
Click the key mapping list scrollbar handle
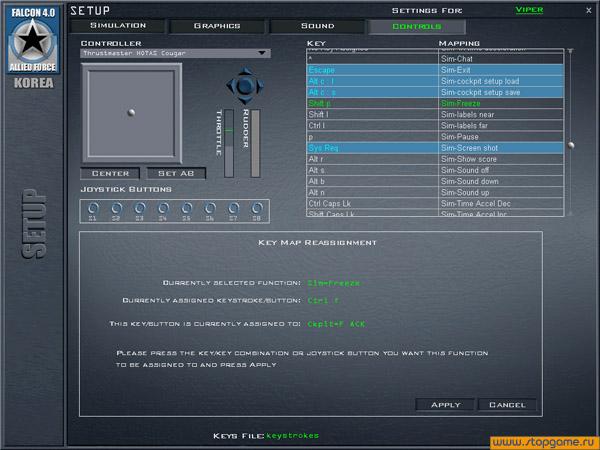pyautogui.click(x=571, y=145)
